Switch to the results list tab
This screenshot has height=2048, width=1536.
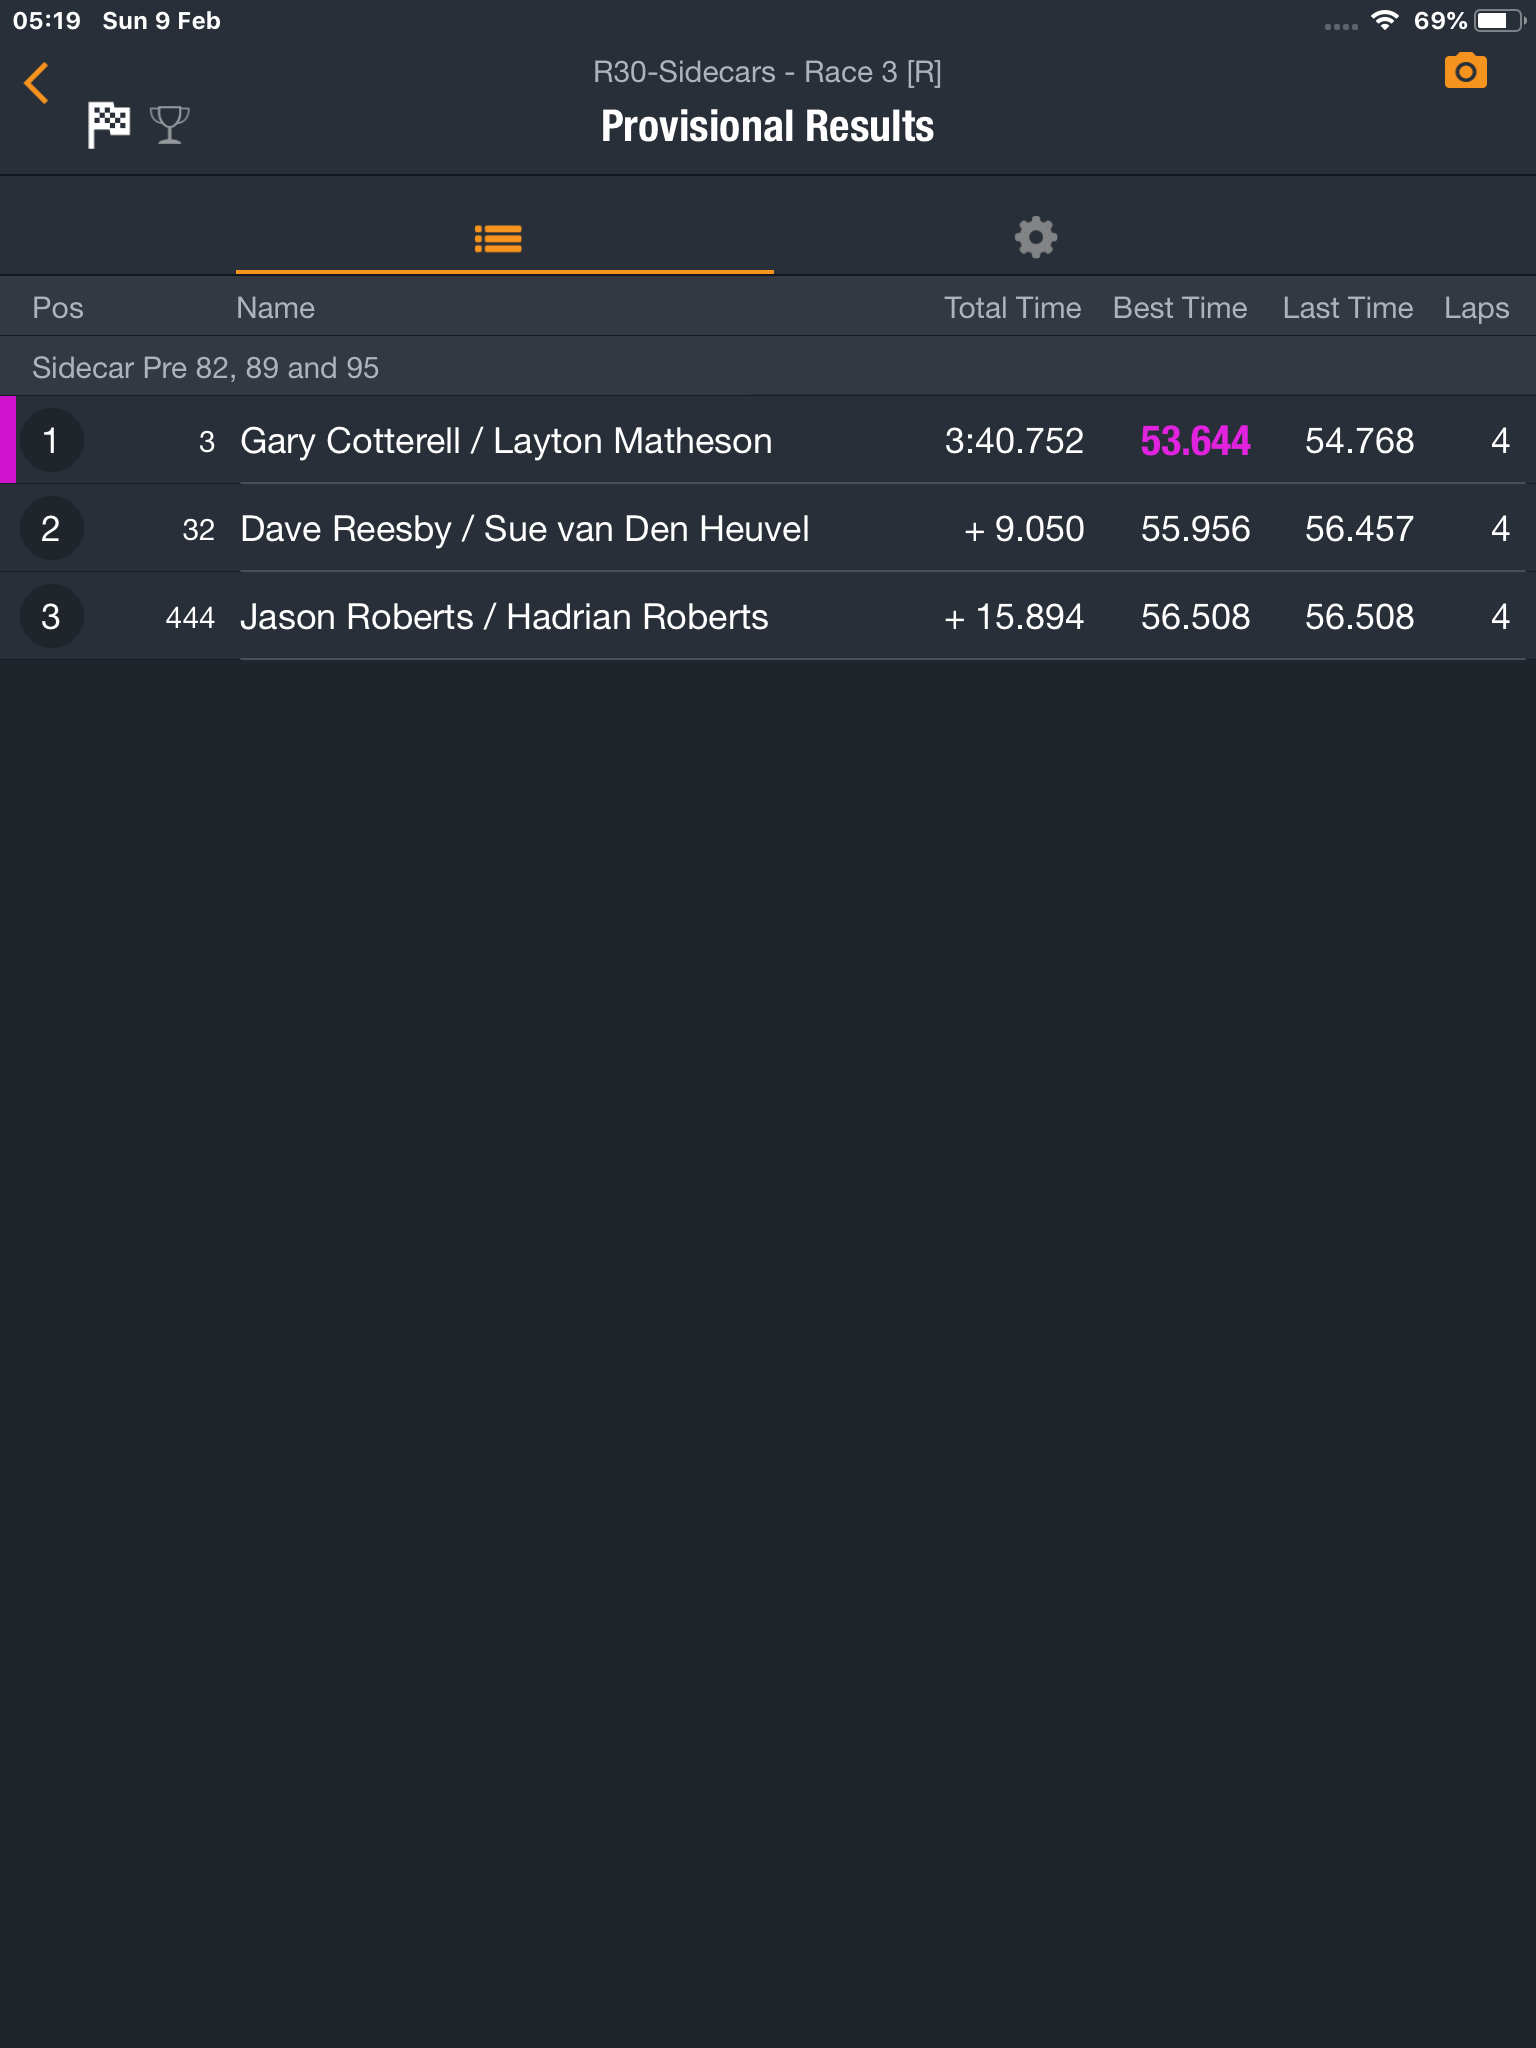point(498,239)
